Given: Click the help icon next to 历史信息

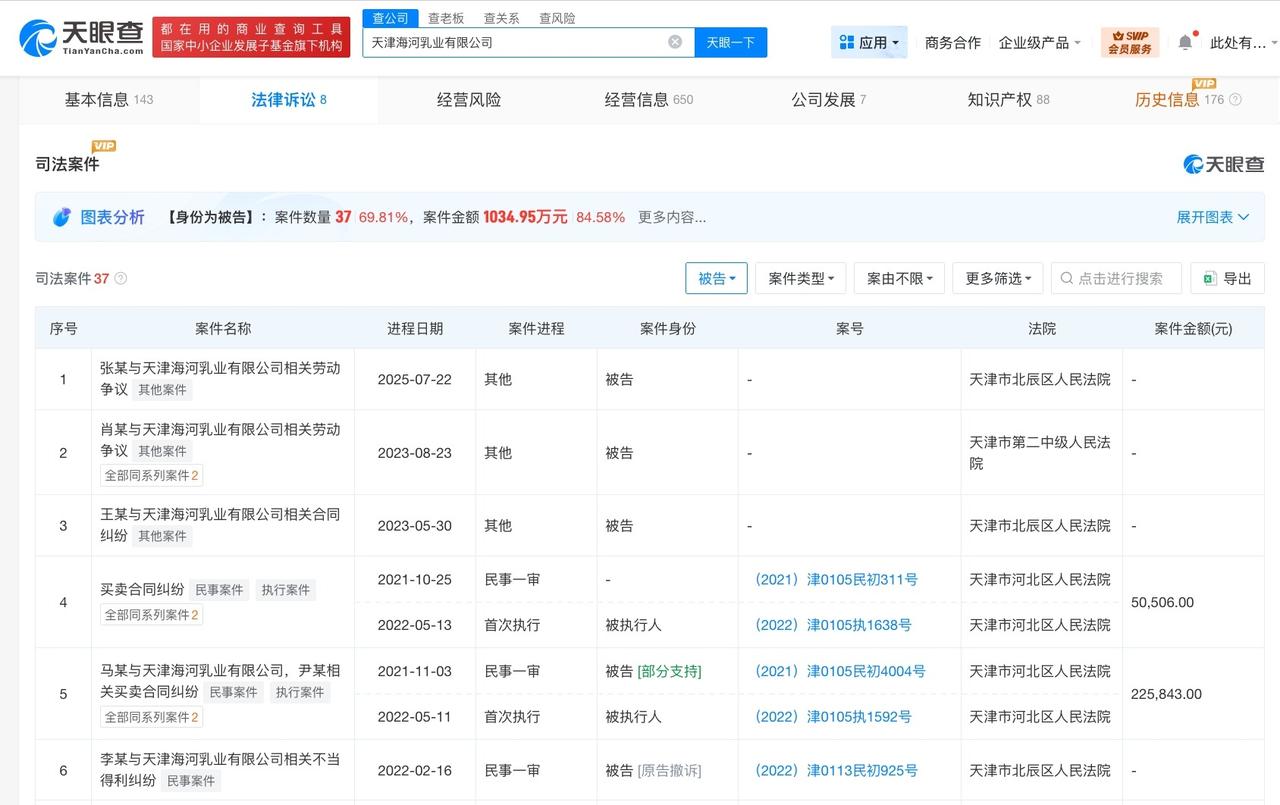Looking at the screenshot, I should [x=1235, y=100].
